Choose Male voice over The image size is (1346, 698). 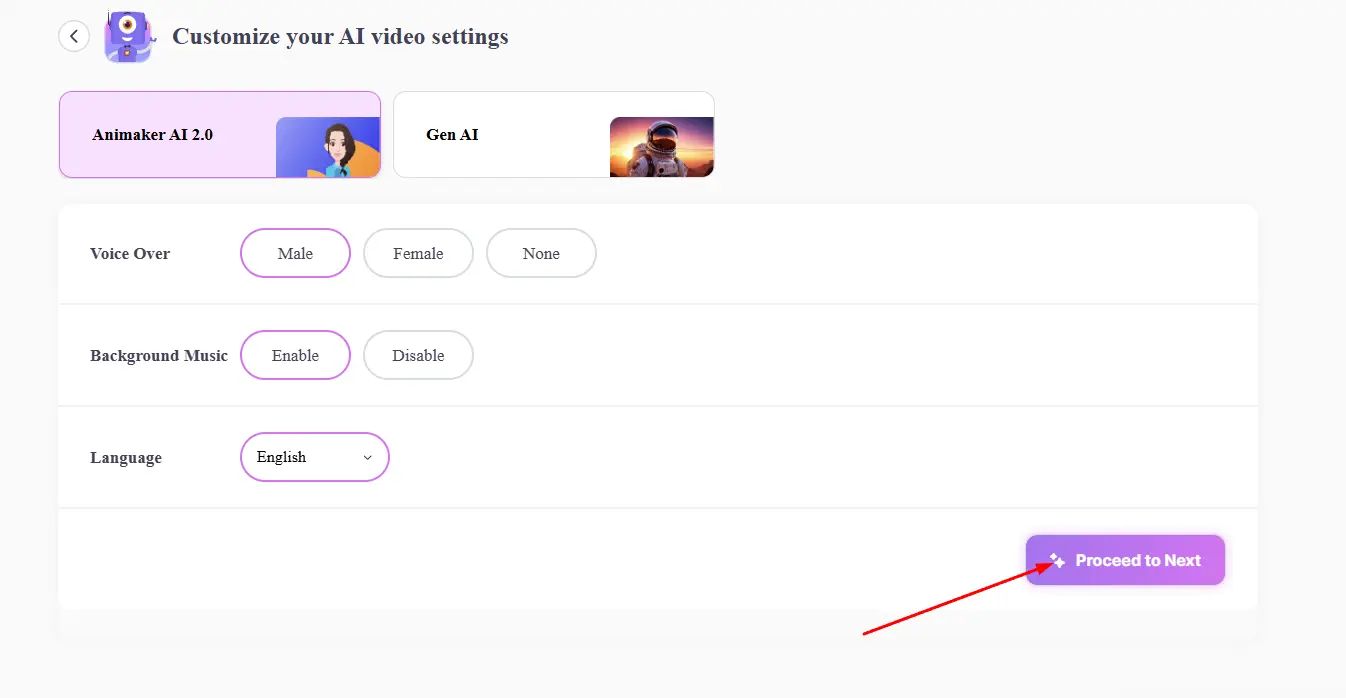point(295,253)
